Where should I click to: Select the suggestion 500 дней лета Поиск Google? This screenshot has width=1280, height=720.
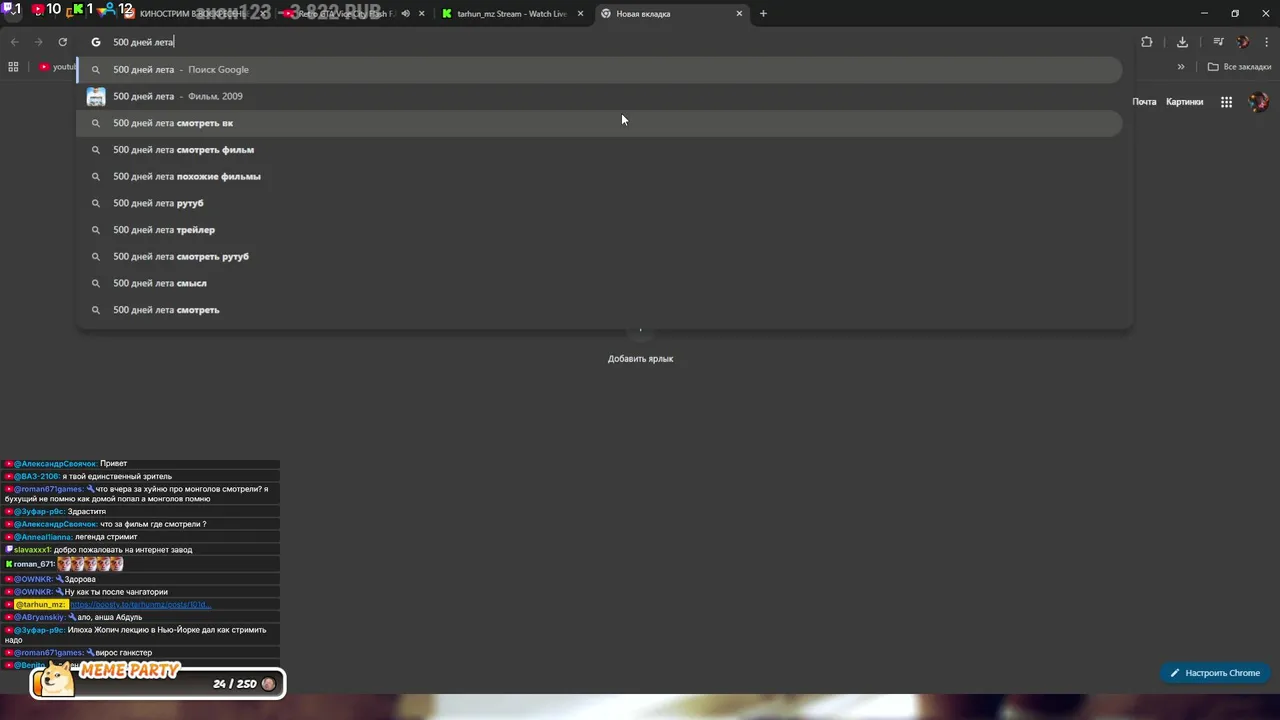click(x=600, y=70)
